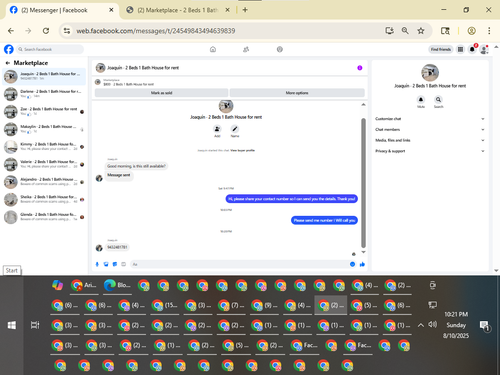Screen dimensions: 500x375
Task: Click the Search Facebook field
Action: 50,49
